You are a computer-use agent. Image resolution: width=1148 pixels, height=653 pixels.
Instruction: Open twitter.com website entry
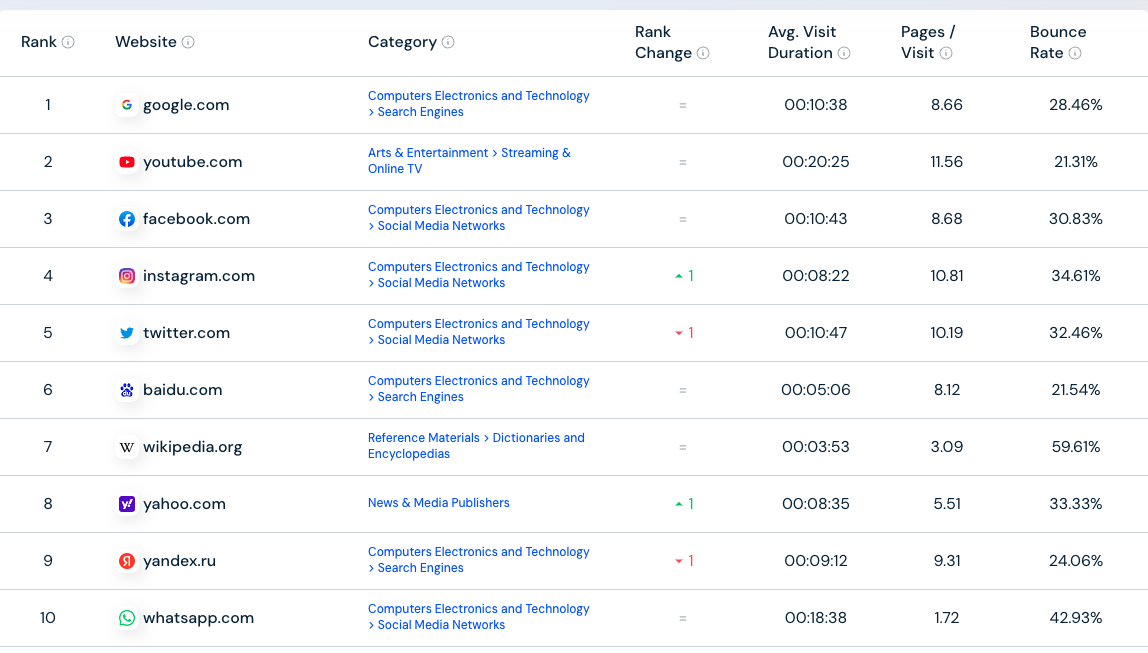click(x=187, y=333)
